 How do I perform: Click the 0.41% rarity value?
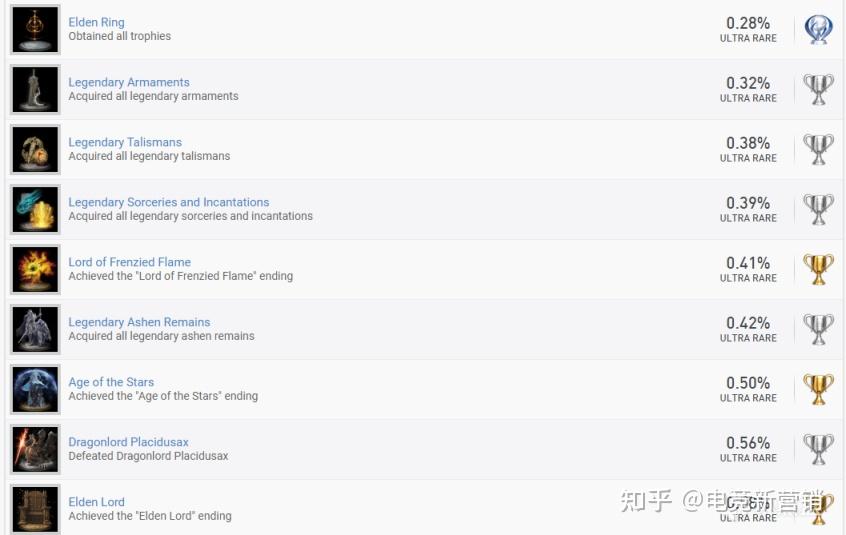tap(748, 263)
